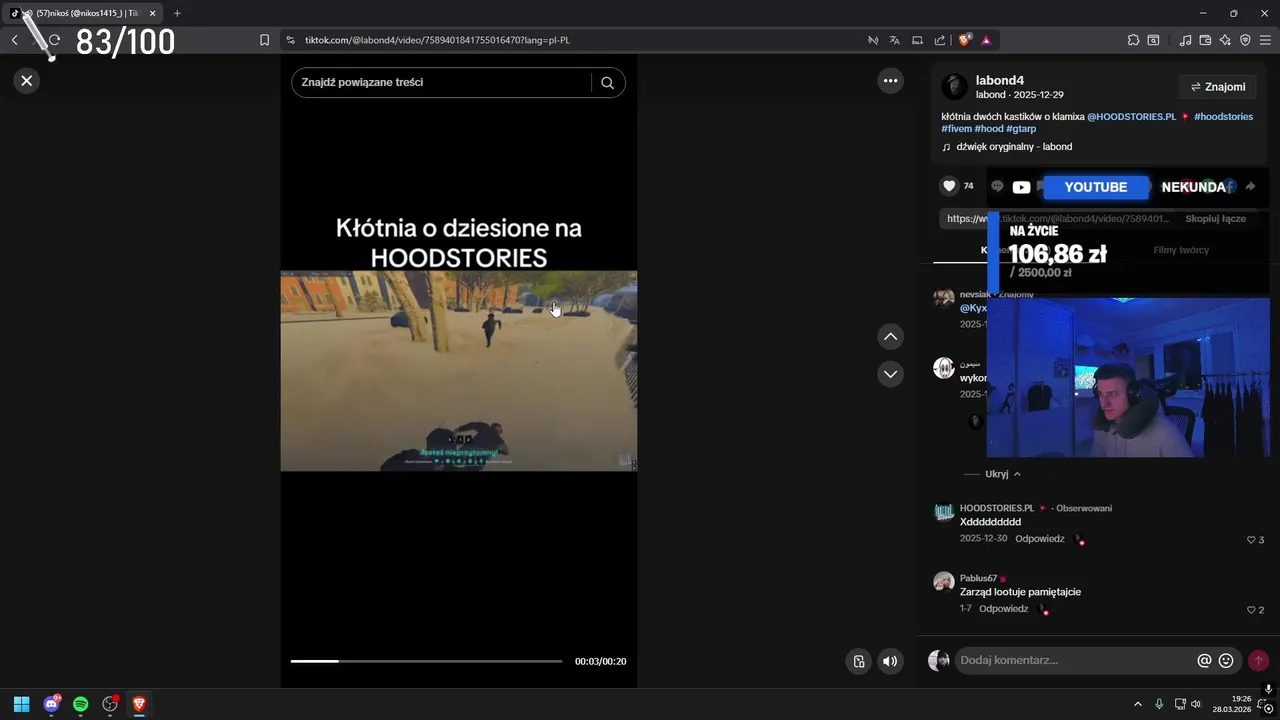Like the Pablus67 comment heart
Image resolution: width=1280 pixels, height=720 pixels.
coord(1251,610)
